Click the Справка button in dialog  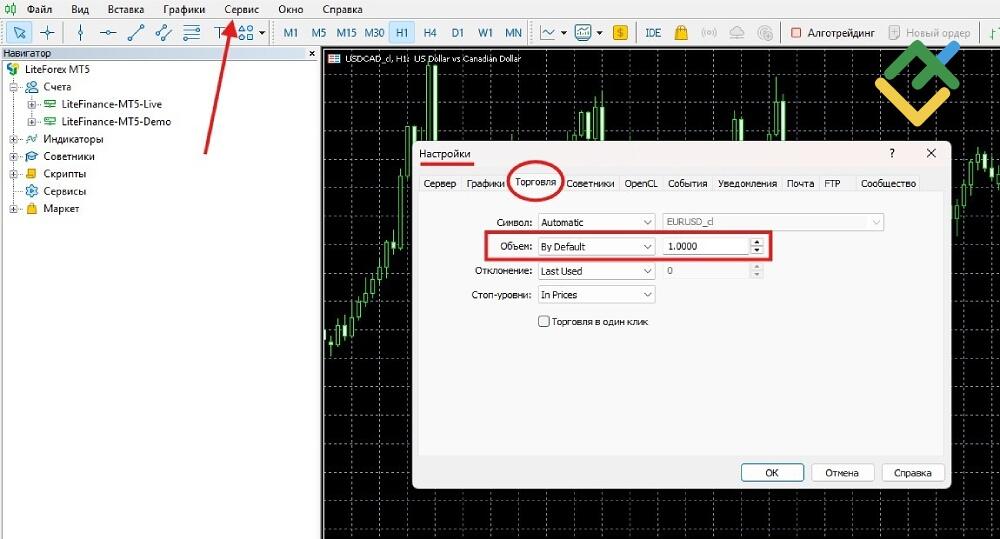click(913, 473)
